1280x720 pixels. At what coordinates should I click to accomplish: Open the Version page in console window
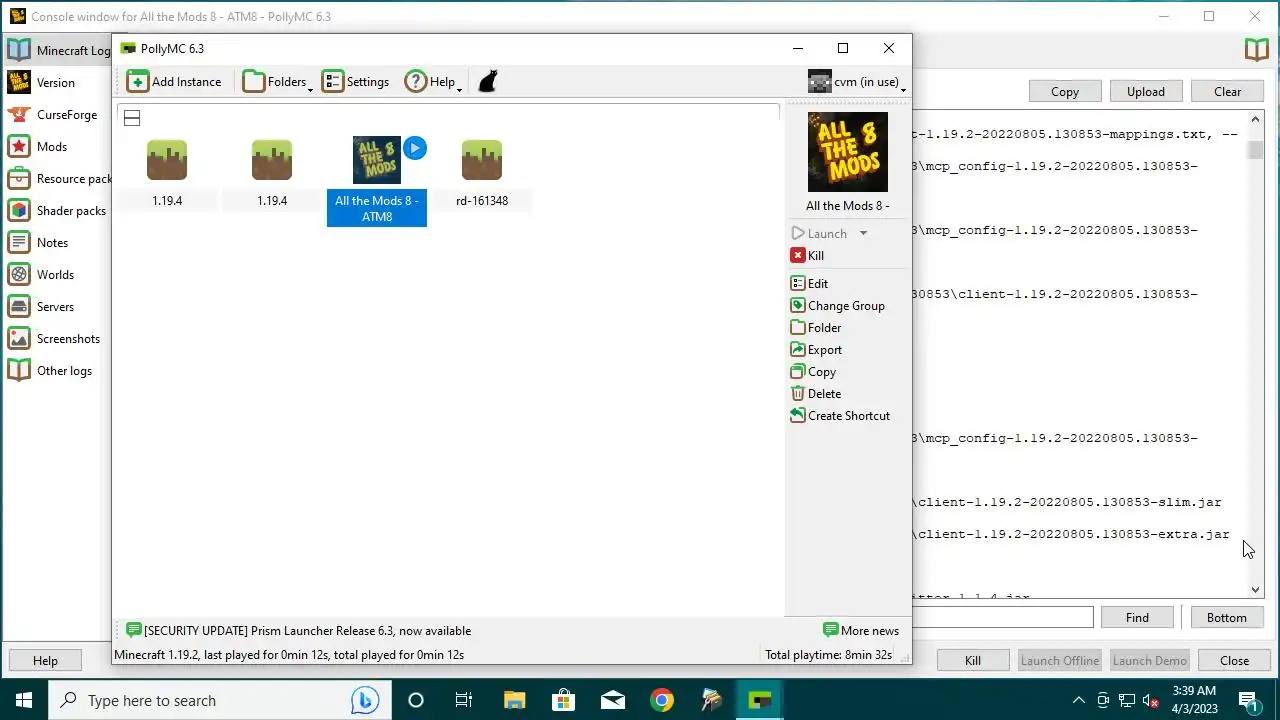click(58, 83)
